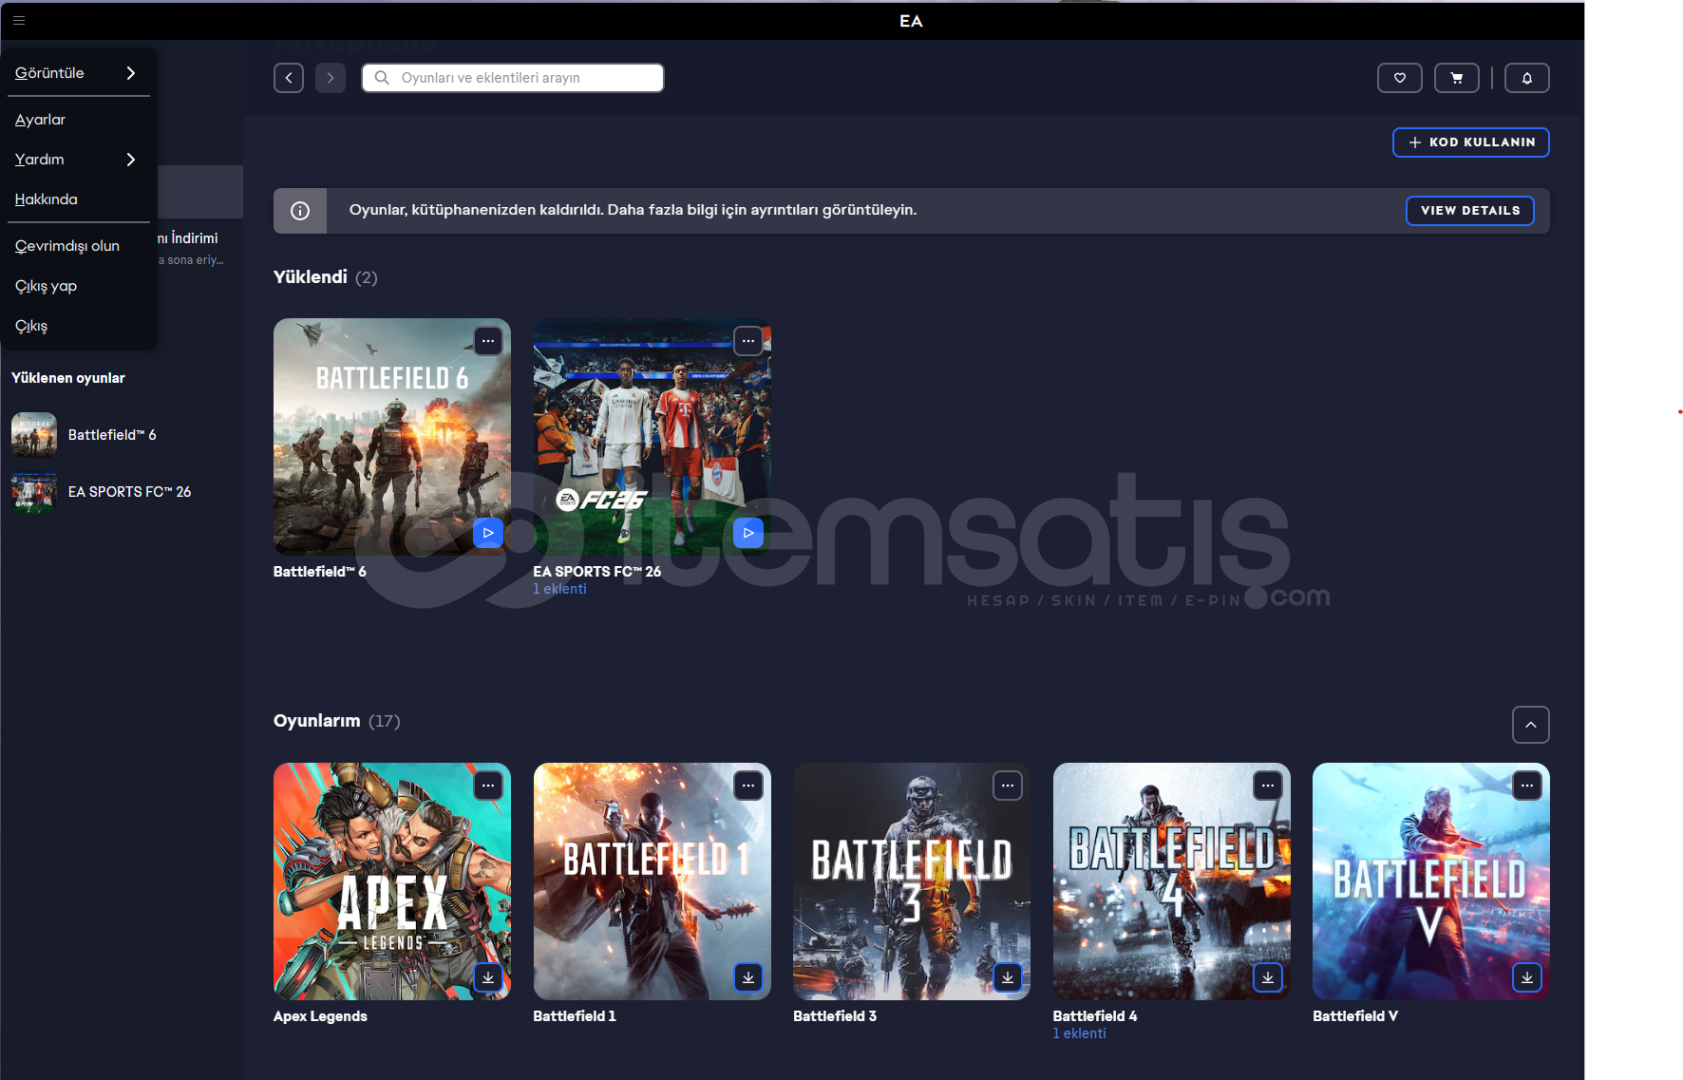Play Battlefield 6 from its card

pos(488,533)
